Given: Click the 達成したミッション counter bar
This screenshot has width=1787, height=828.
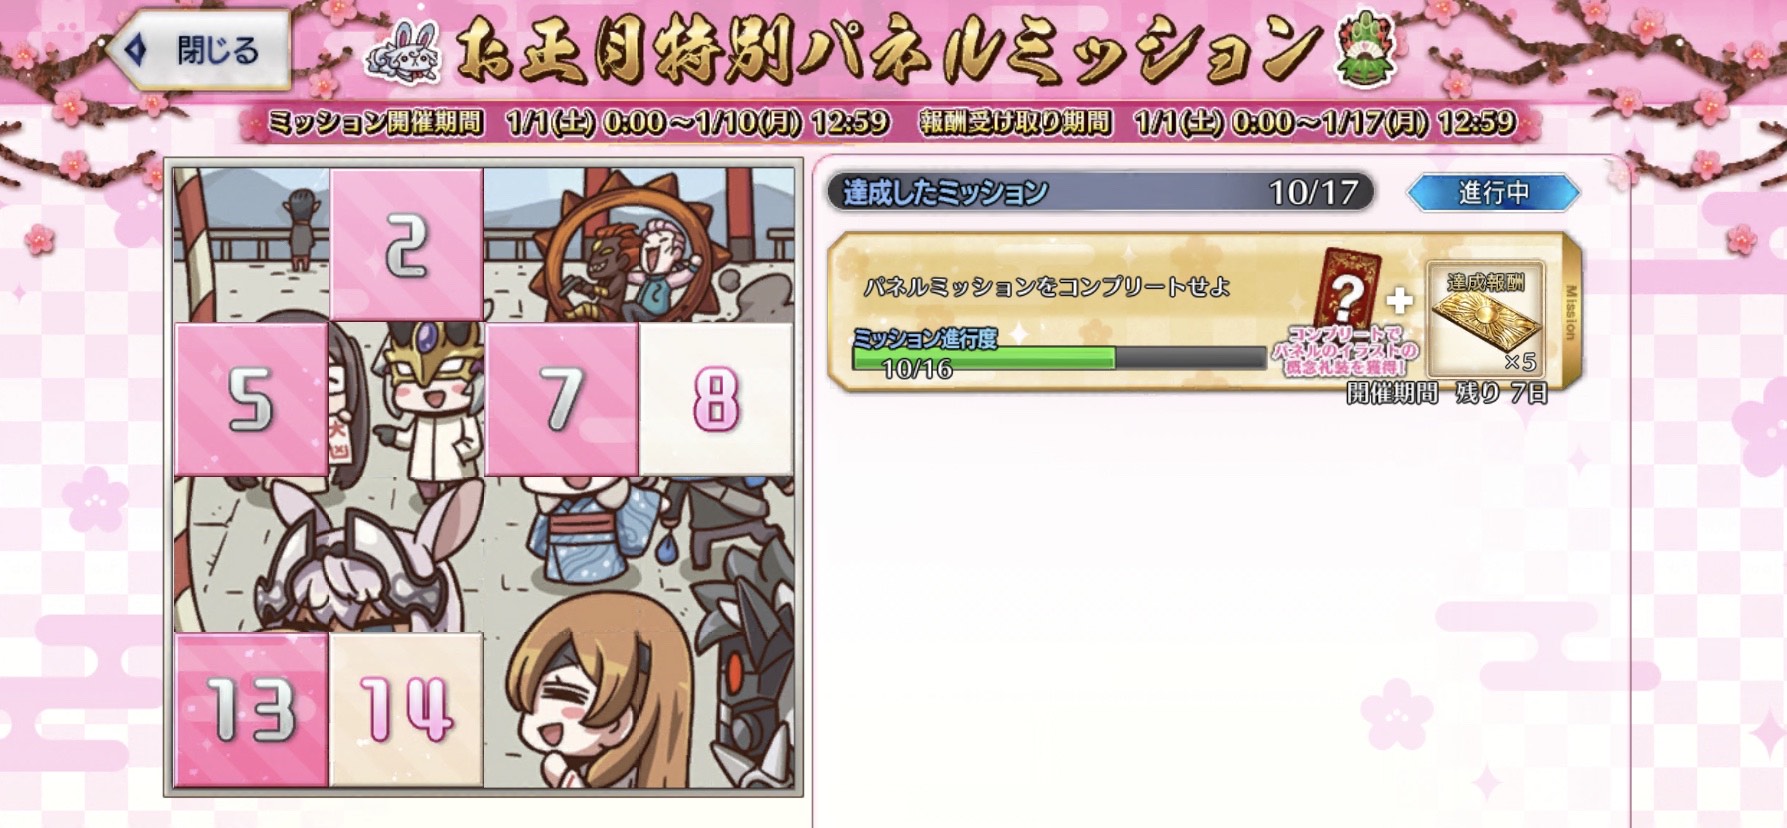Looking at the screenshot, I should pyautogui.click(x=1100, y=192).
